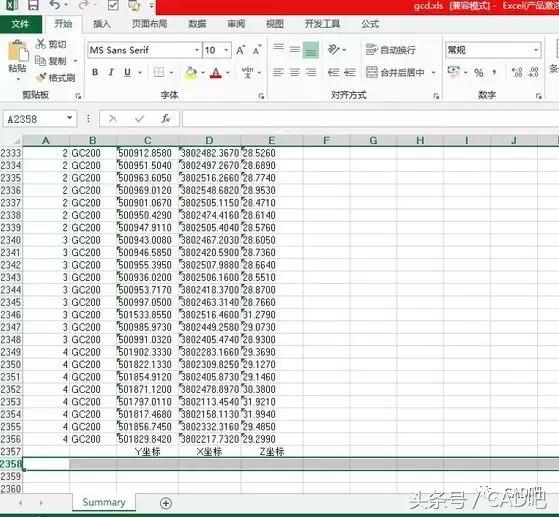Toggle Bold formatting
Image resolution: width=559 pixels, height=517 pixels.
tap(95, 72)
